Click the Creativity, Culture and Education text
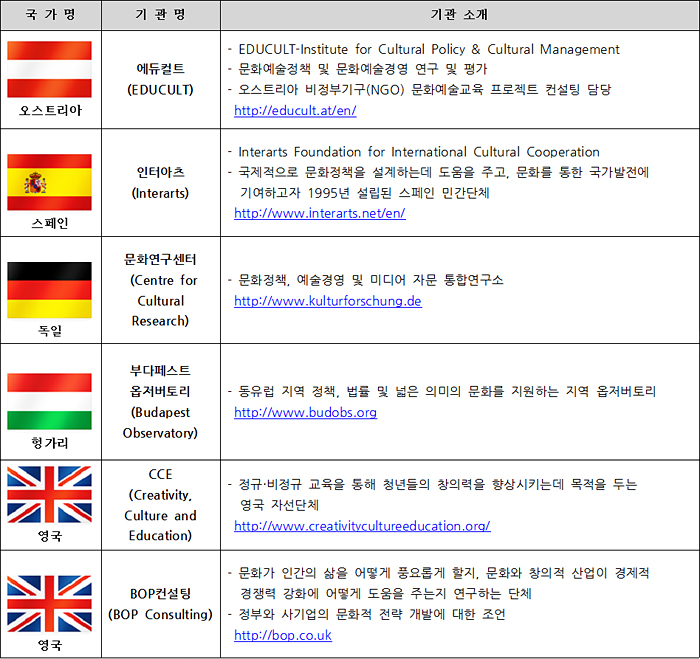Screen dimensions: 700x659 [x=160, y=515]
